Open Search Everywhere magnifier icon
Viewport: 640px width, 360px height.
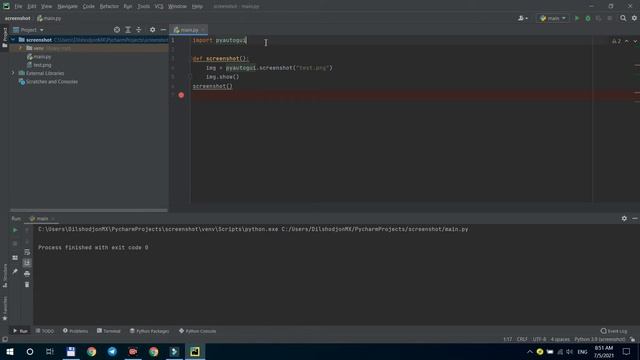(623, 18)
